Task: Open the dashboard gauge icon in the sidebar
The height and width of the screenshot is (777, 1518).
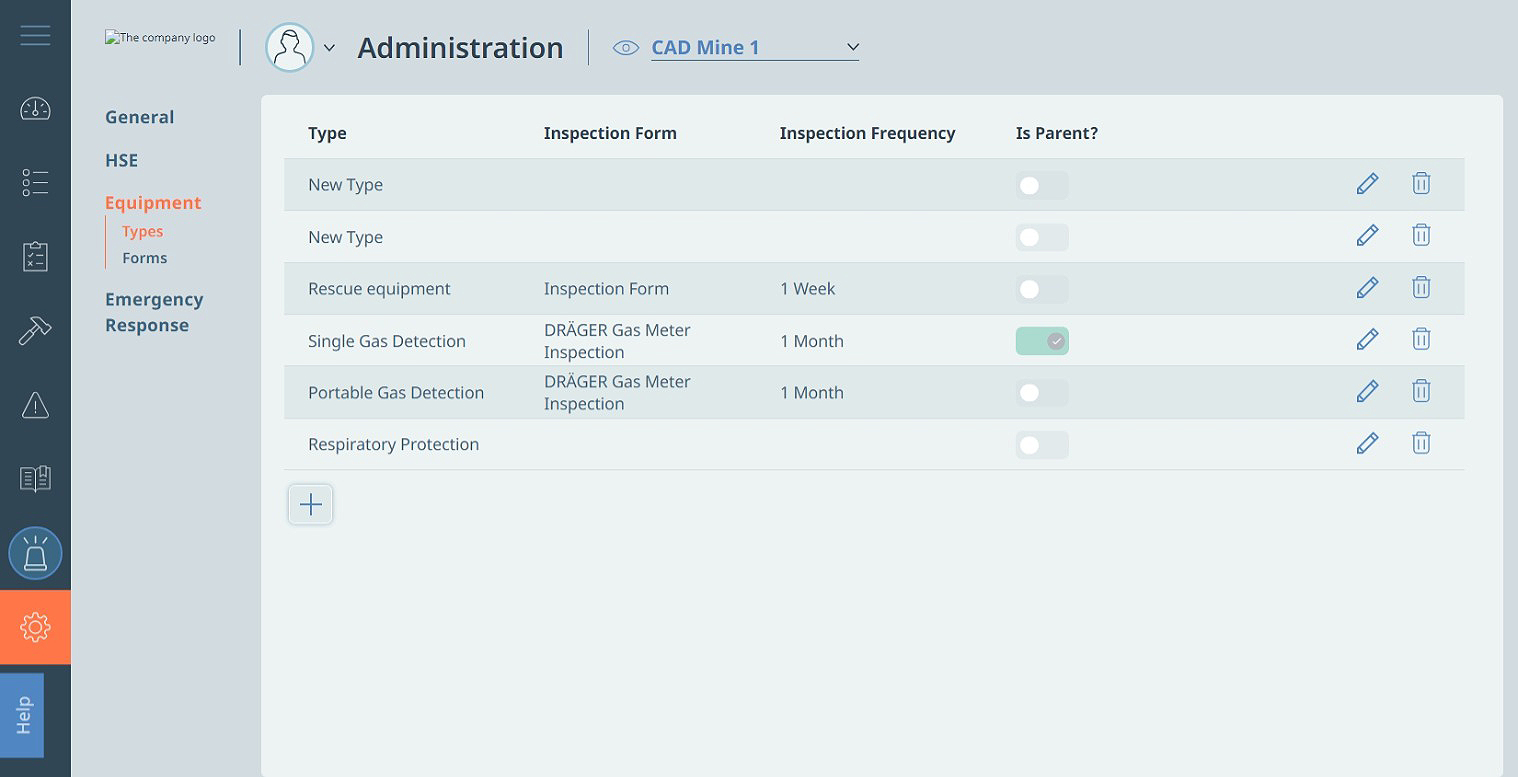Action: [35, 108]
